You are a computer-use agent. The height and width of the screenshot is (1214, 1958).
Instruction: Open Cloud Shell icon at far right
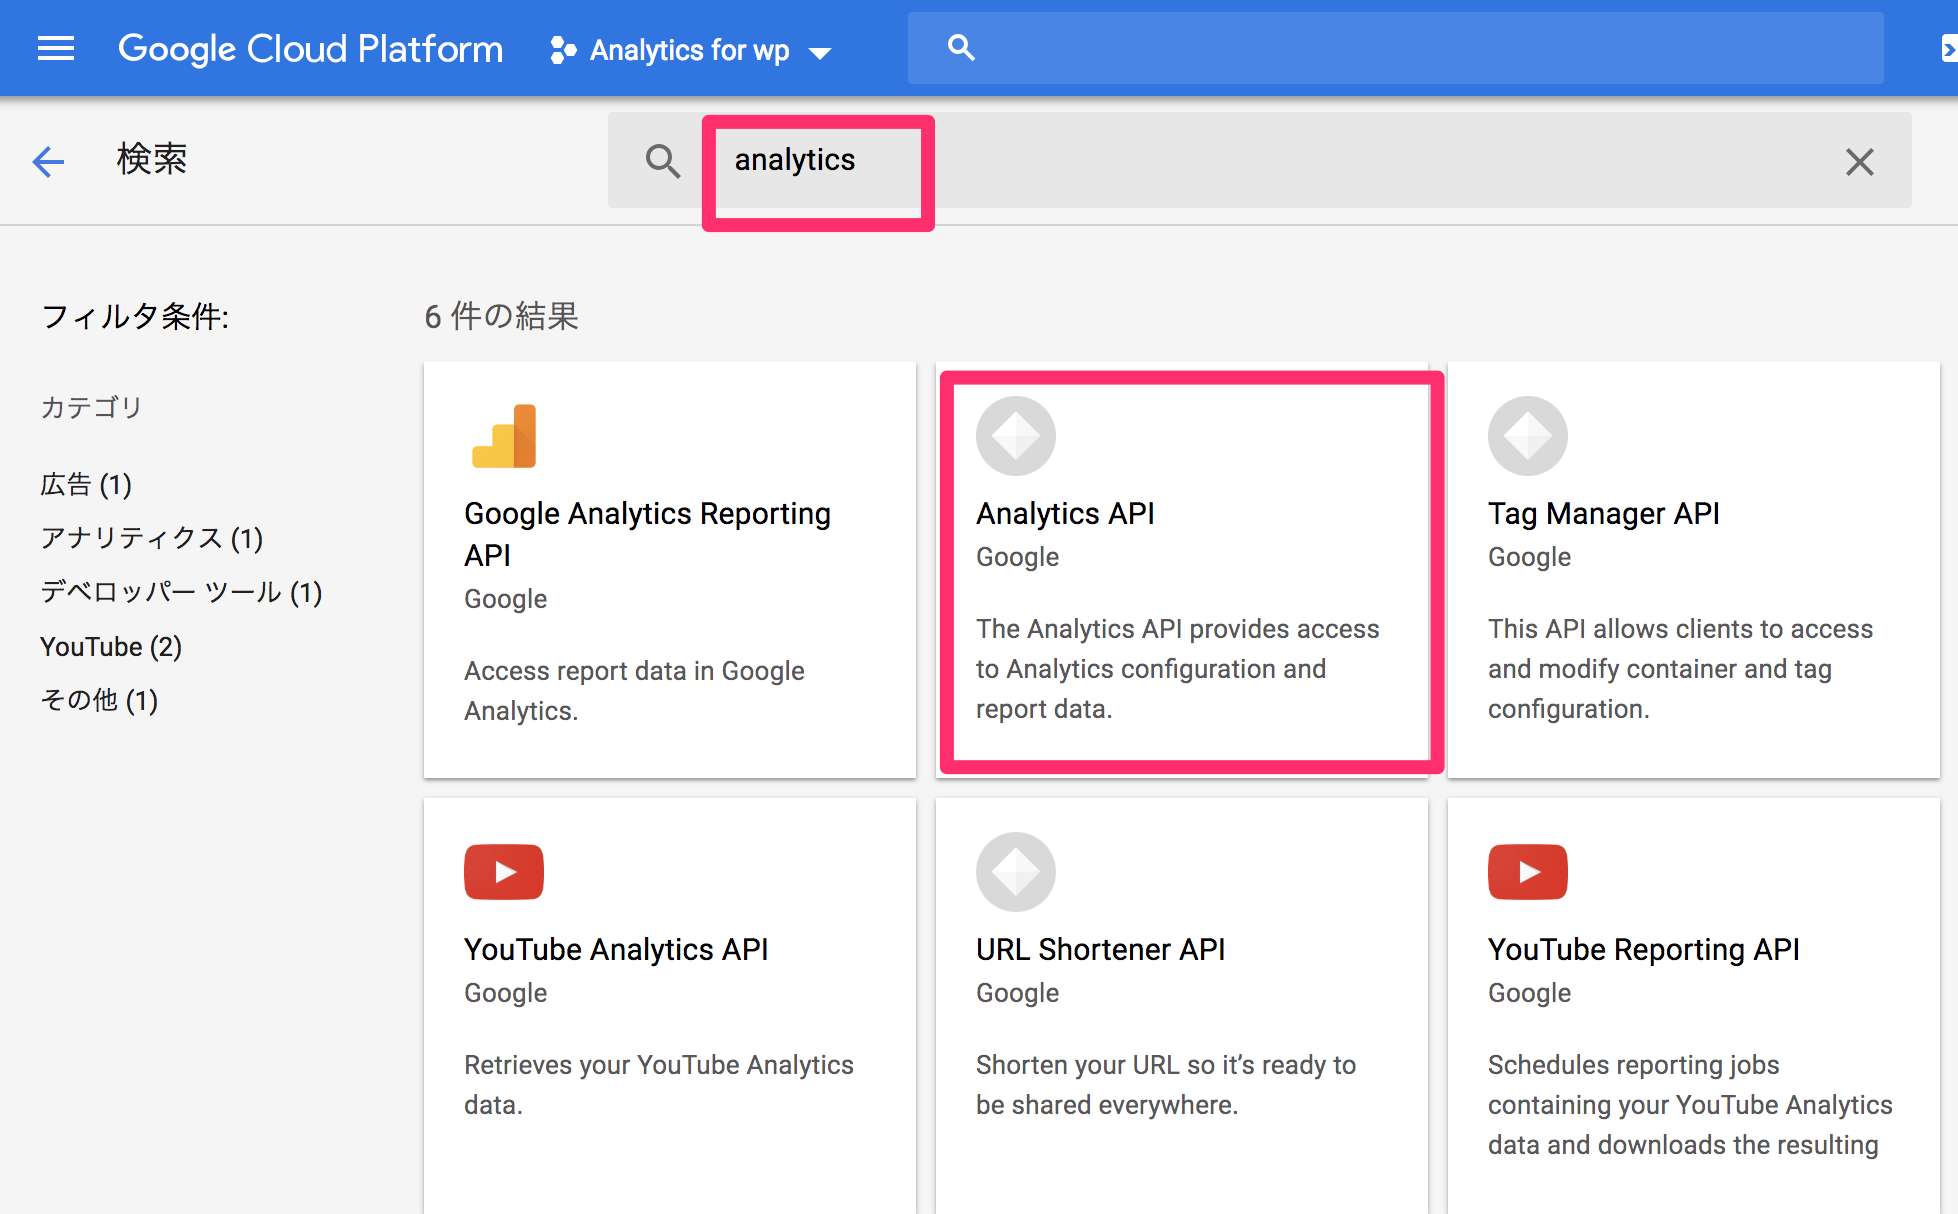[x=1948, y=48]
